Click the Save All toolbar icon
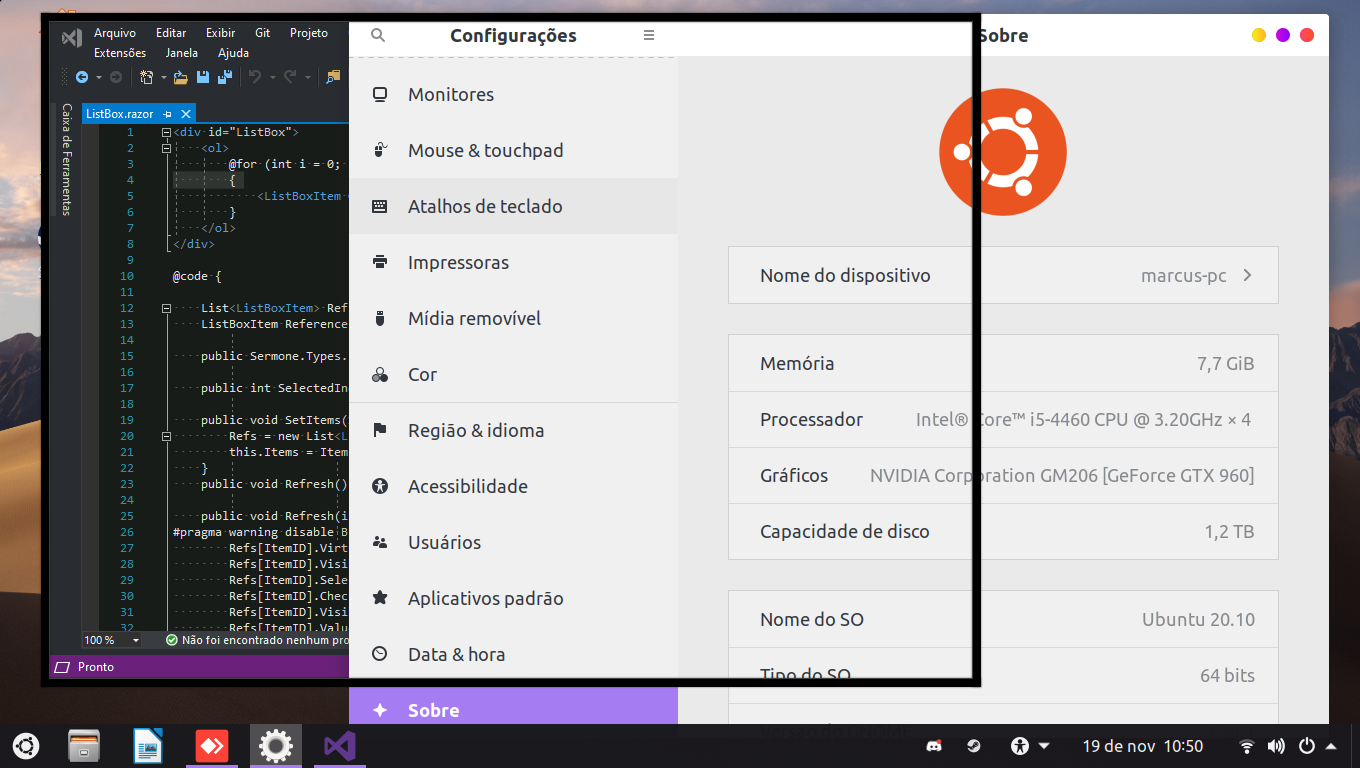 point(226,77)
